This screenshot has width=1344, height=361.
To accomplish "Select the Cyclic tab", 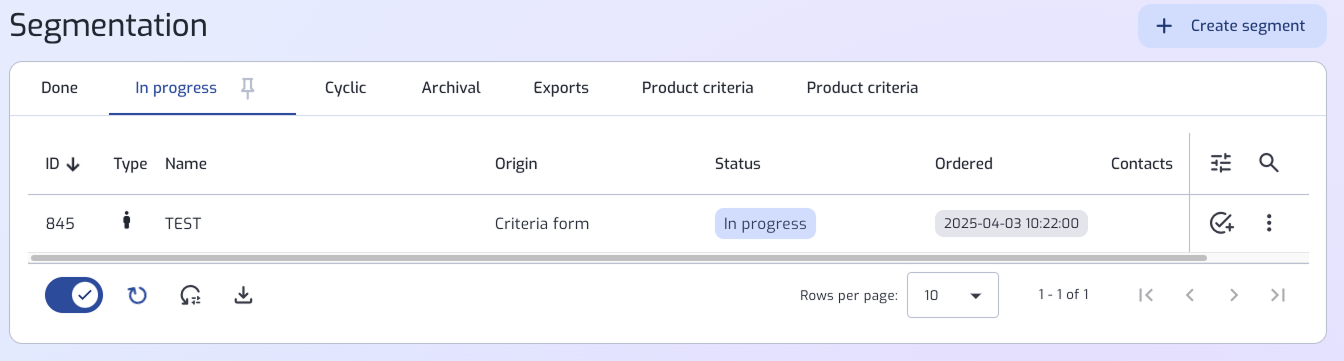I will click(346, 88).
